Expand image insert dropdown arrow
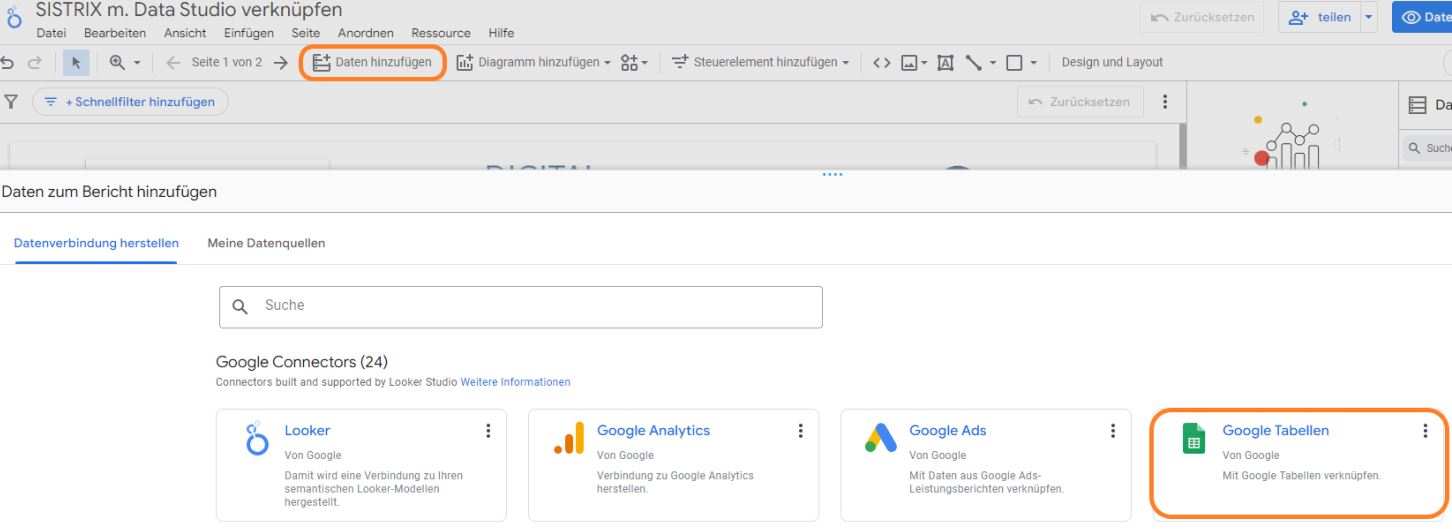Screen dimensions: 1452x529 [925, 63]
